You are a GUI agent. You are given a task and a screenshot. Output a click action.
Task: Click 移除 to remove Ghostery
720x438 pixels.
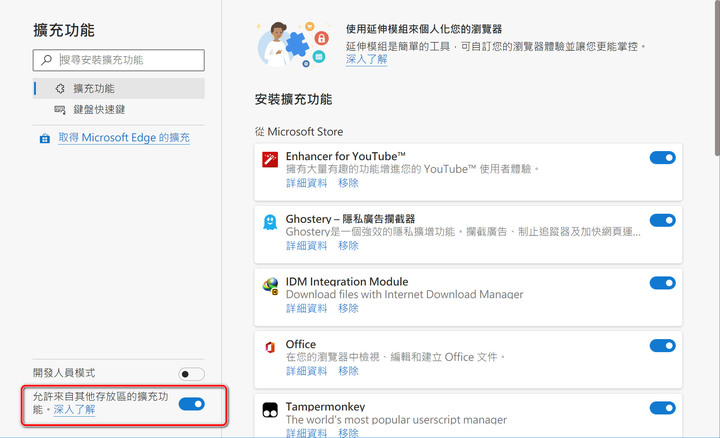[348, 246]
